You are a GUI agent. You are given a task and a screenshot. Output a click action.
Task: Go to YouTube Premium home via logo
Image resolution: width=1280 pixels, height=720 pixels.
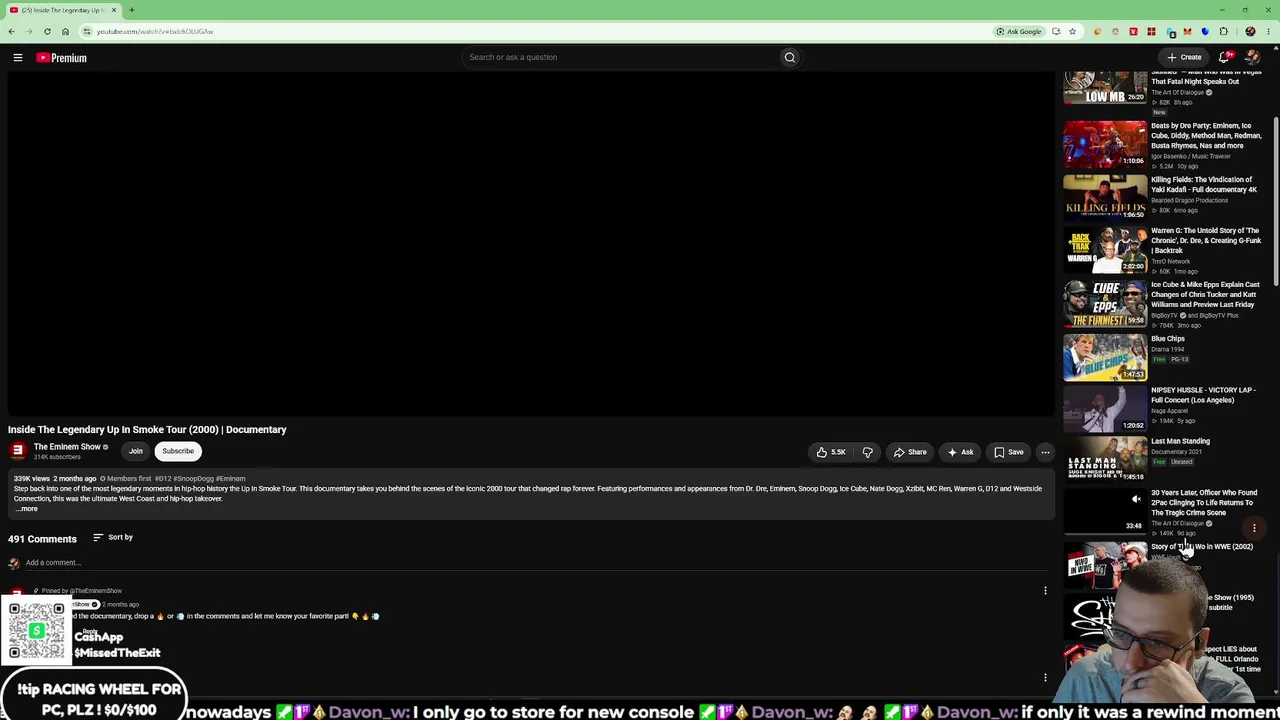[x=62, y=58]
